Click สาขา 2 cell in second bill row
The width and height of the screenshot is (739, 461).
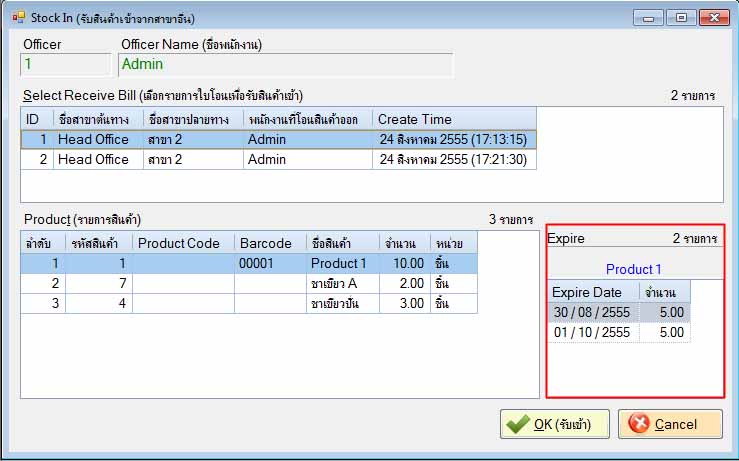click(193, 159)
